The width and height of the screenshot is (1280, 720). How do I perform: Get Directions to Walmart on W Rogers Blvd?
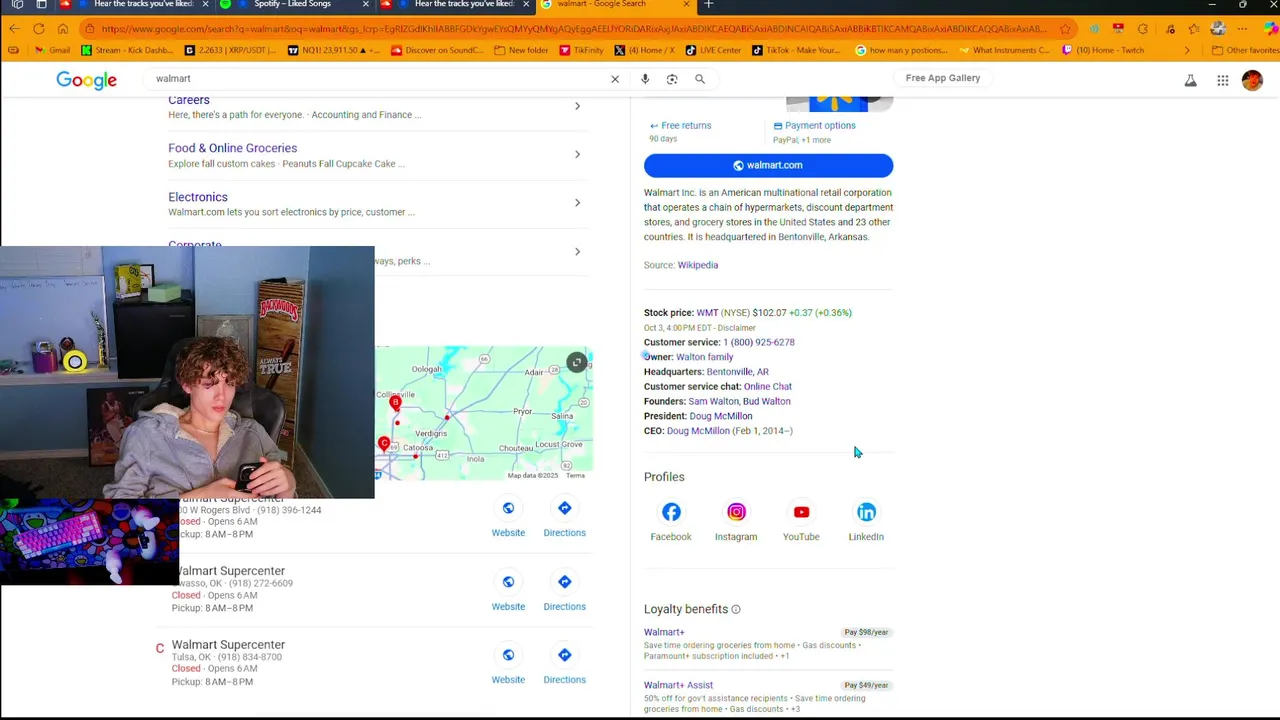[565, 518]
